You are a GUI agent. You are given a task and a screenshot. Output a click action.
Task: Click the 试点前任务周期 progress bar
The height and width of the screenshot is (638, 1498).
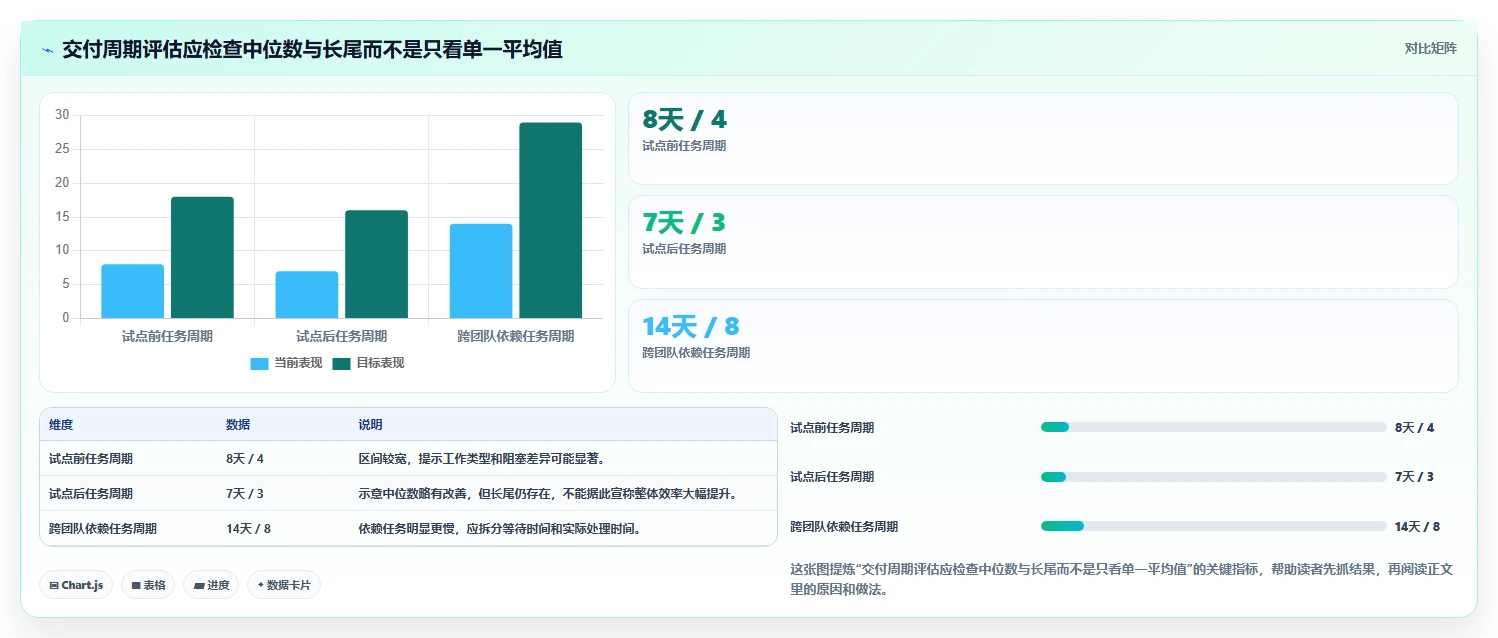[x=1214, y=427]
